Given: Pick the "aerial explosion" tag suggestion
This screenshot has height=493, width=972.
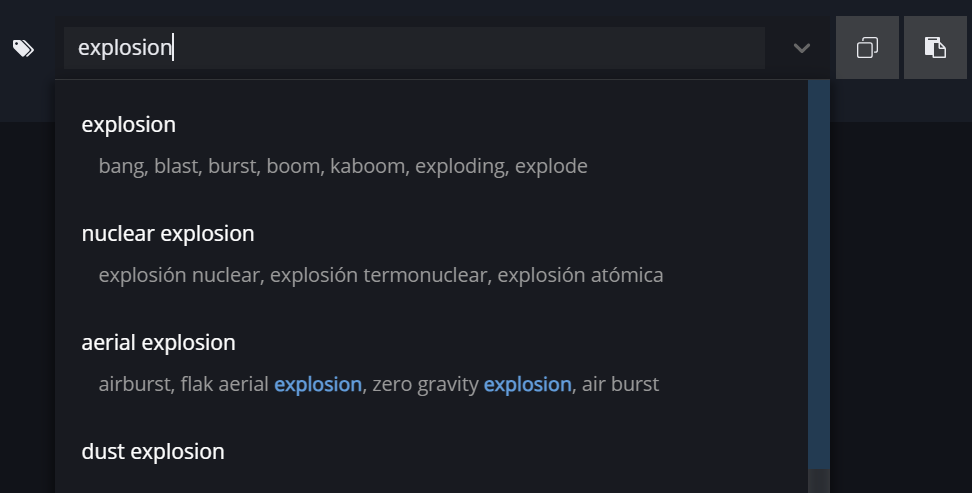Looking at the screenshot, I should pos(159,343).
